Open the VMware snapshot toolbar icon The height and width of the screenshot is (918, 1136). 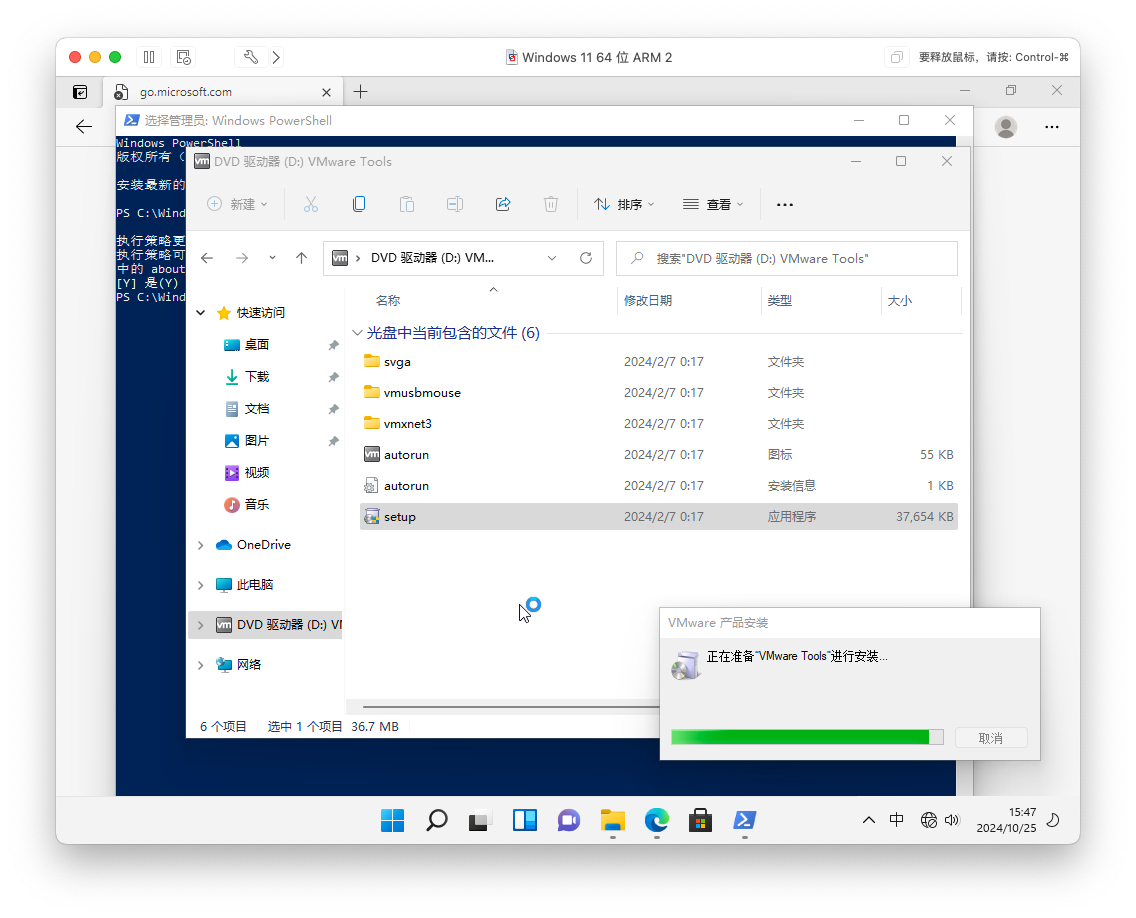point(183,57)
